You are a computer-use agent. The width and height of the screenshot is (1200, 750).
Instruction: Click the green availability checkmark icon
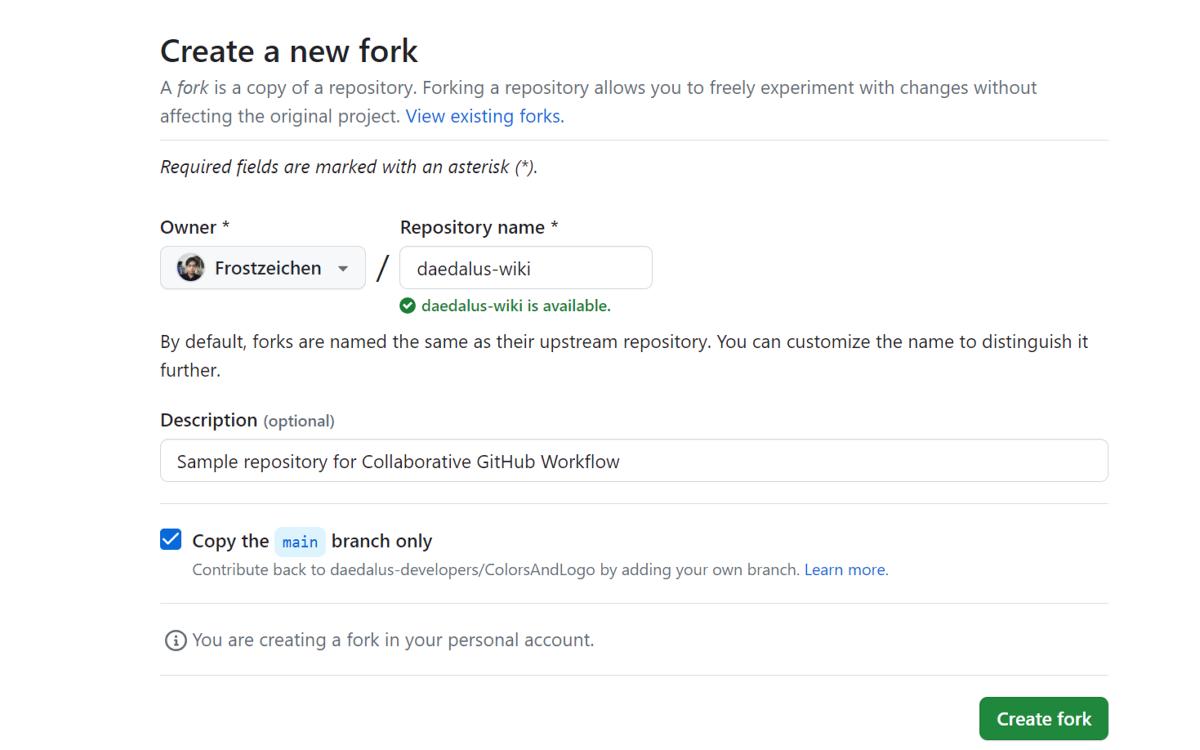[407, 306]
